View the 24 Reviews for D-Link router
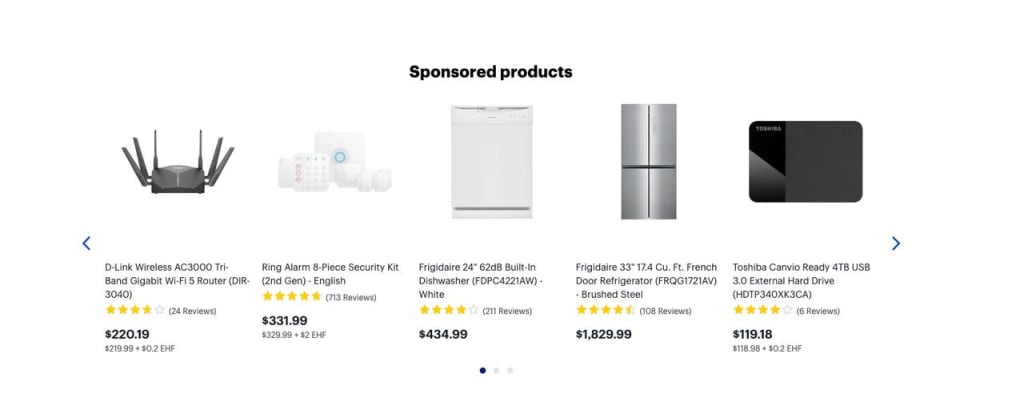Viewport: 1024px width, 418px height. pos(192,311)
